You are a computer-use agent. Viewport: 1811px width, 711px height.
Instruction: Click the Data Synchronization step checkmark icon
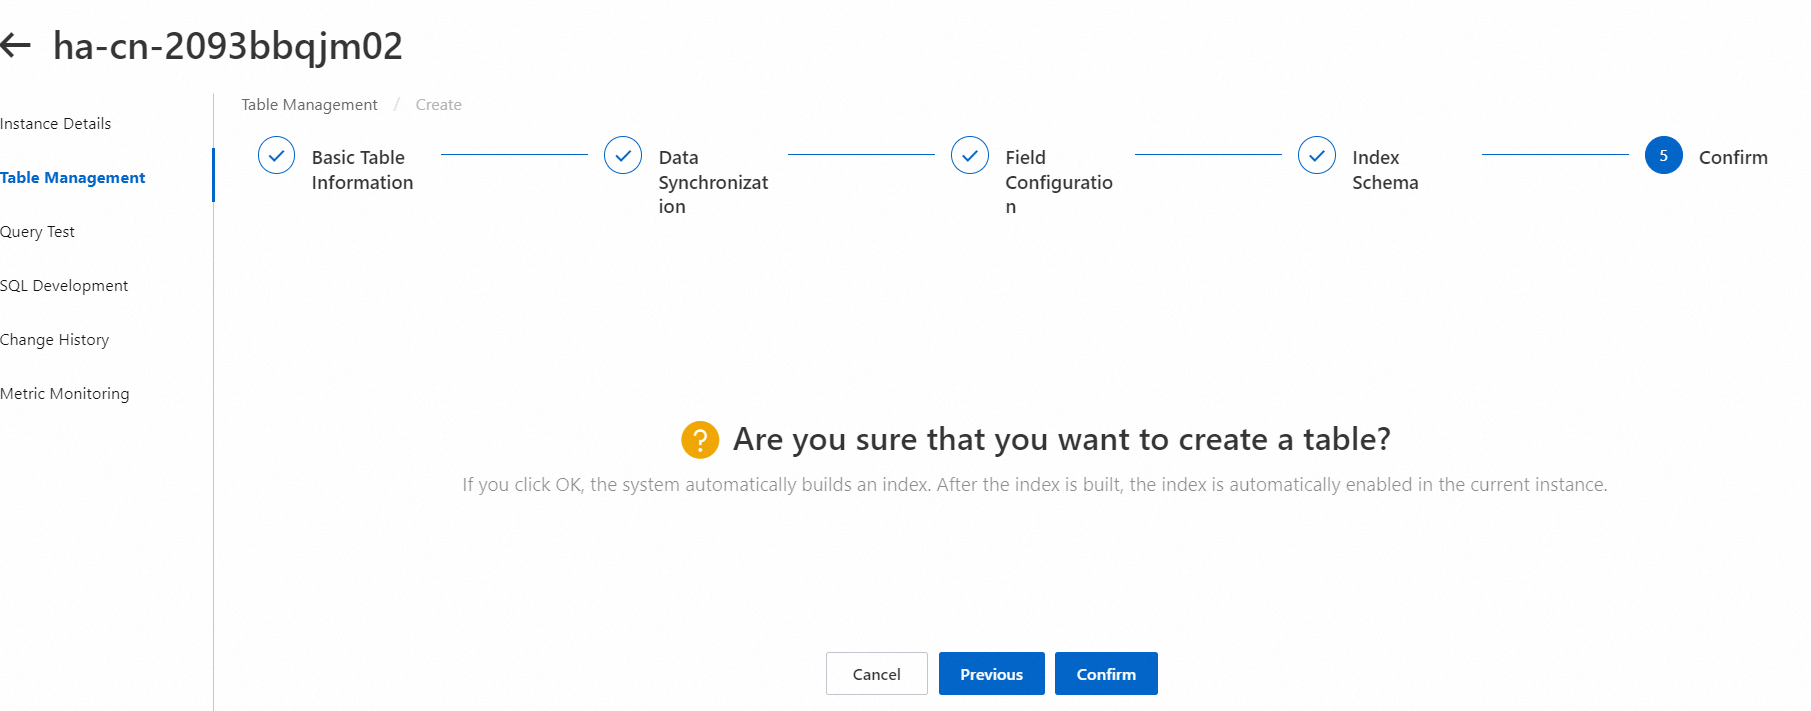pos(623,155)
